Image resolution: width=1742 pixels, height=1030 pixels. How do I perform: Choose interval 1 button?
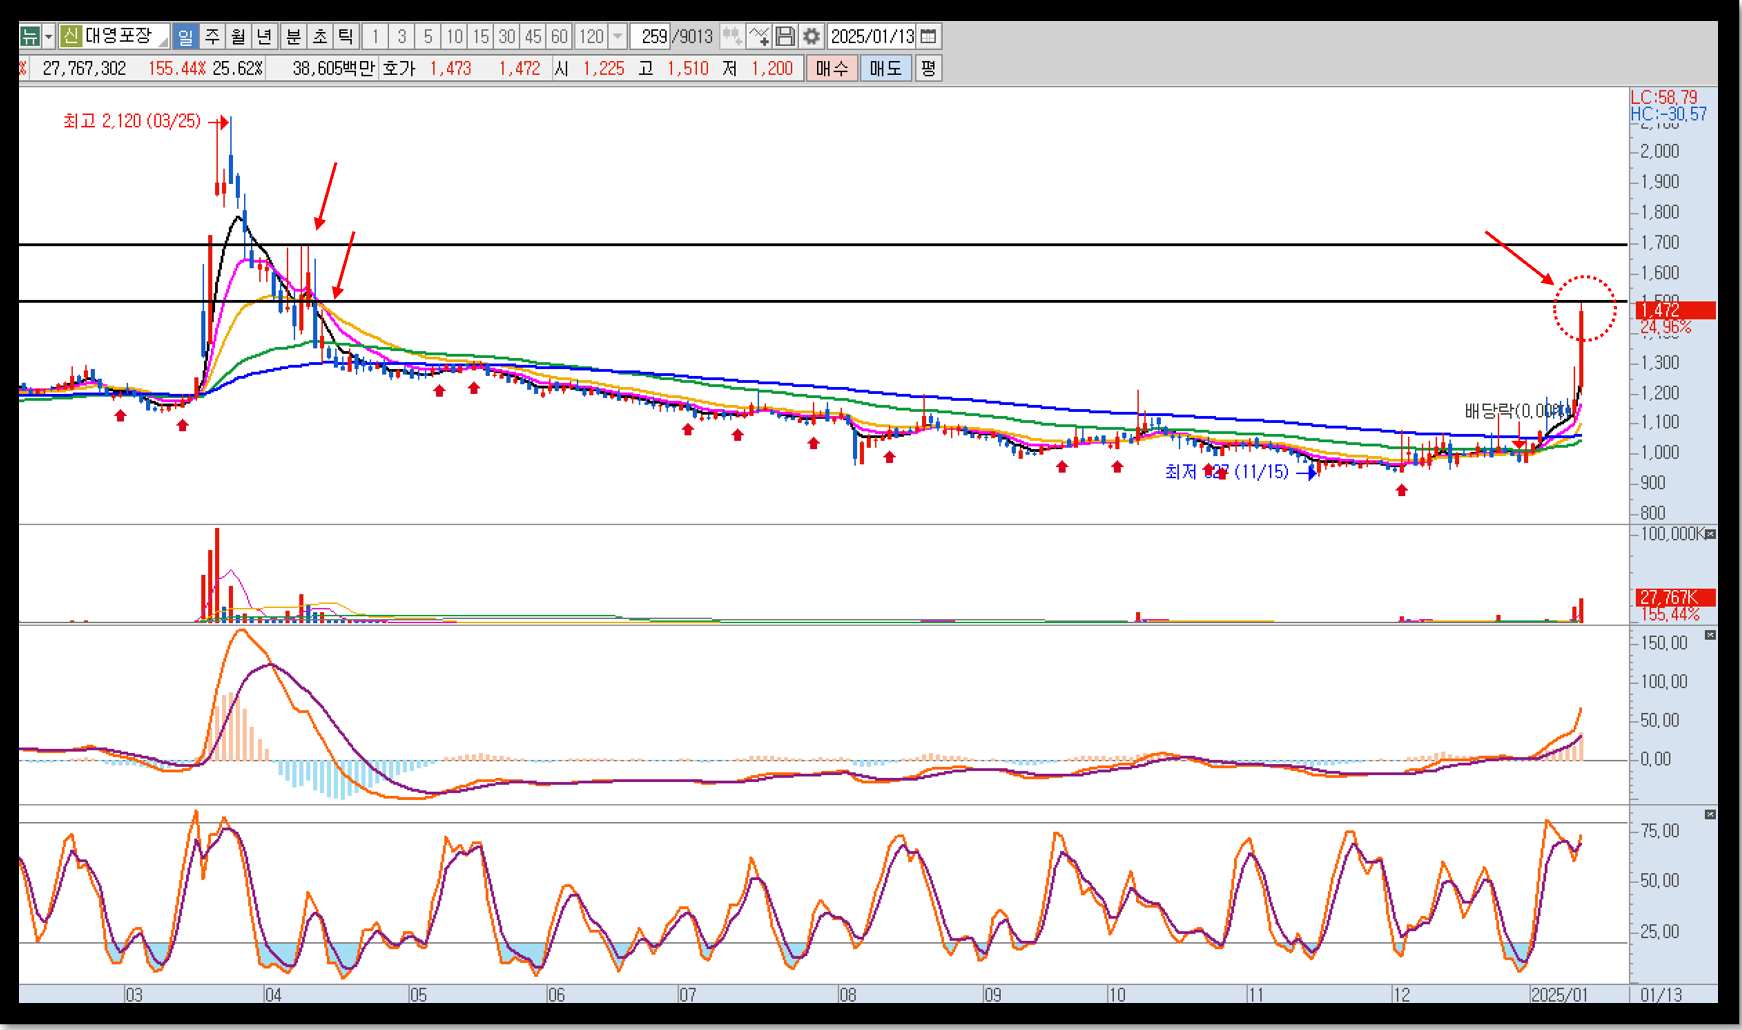click(x=375, y=37)
